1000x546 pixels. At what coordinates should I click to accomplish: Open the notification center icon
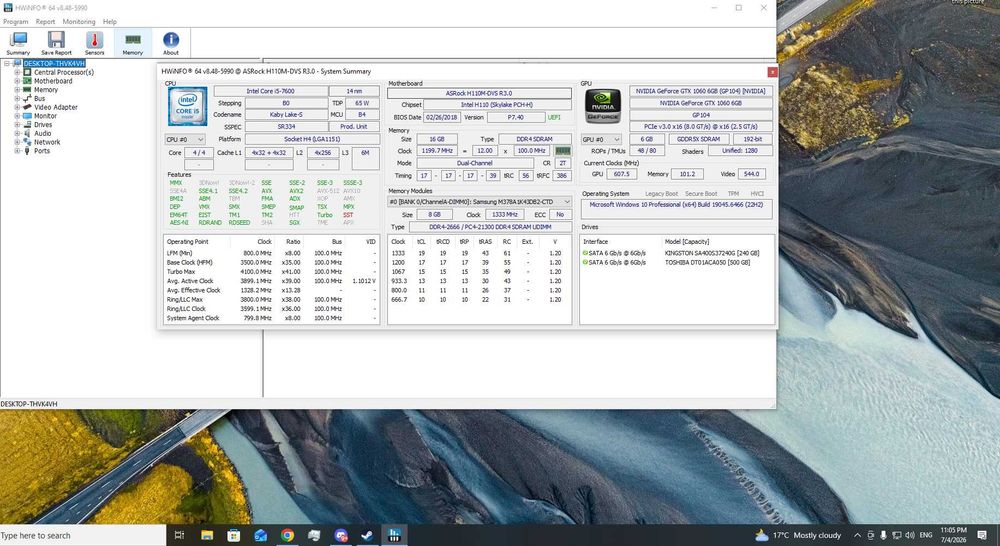(x=983, y=535)
